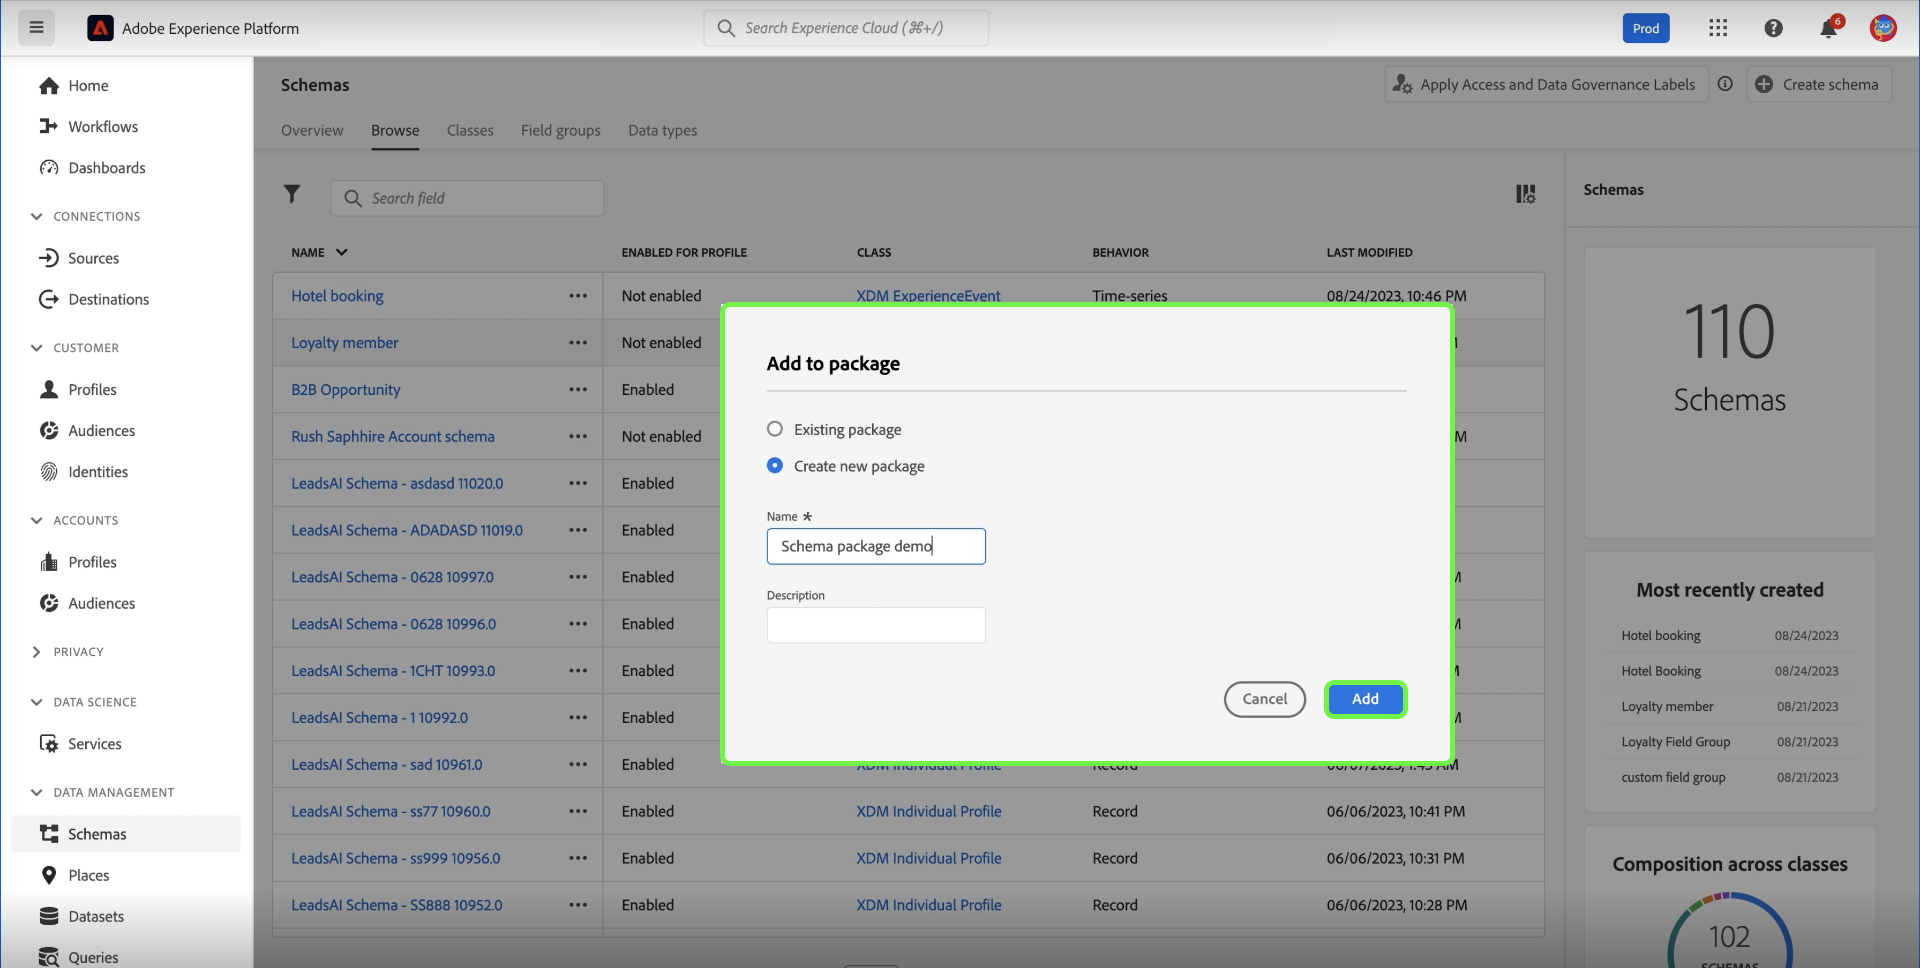Open Places in sidebar

coord(89,875)
